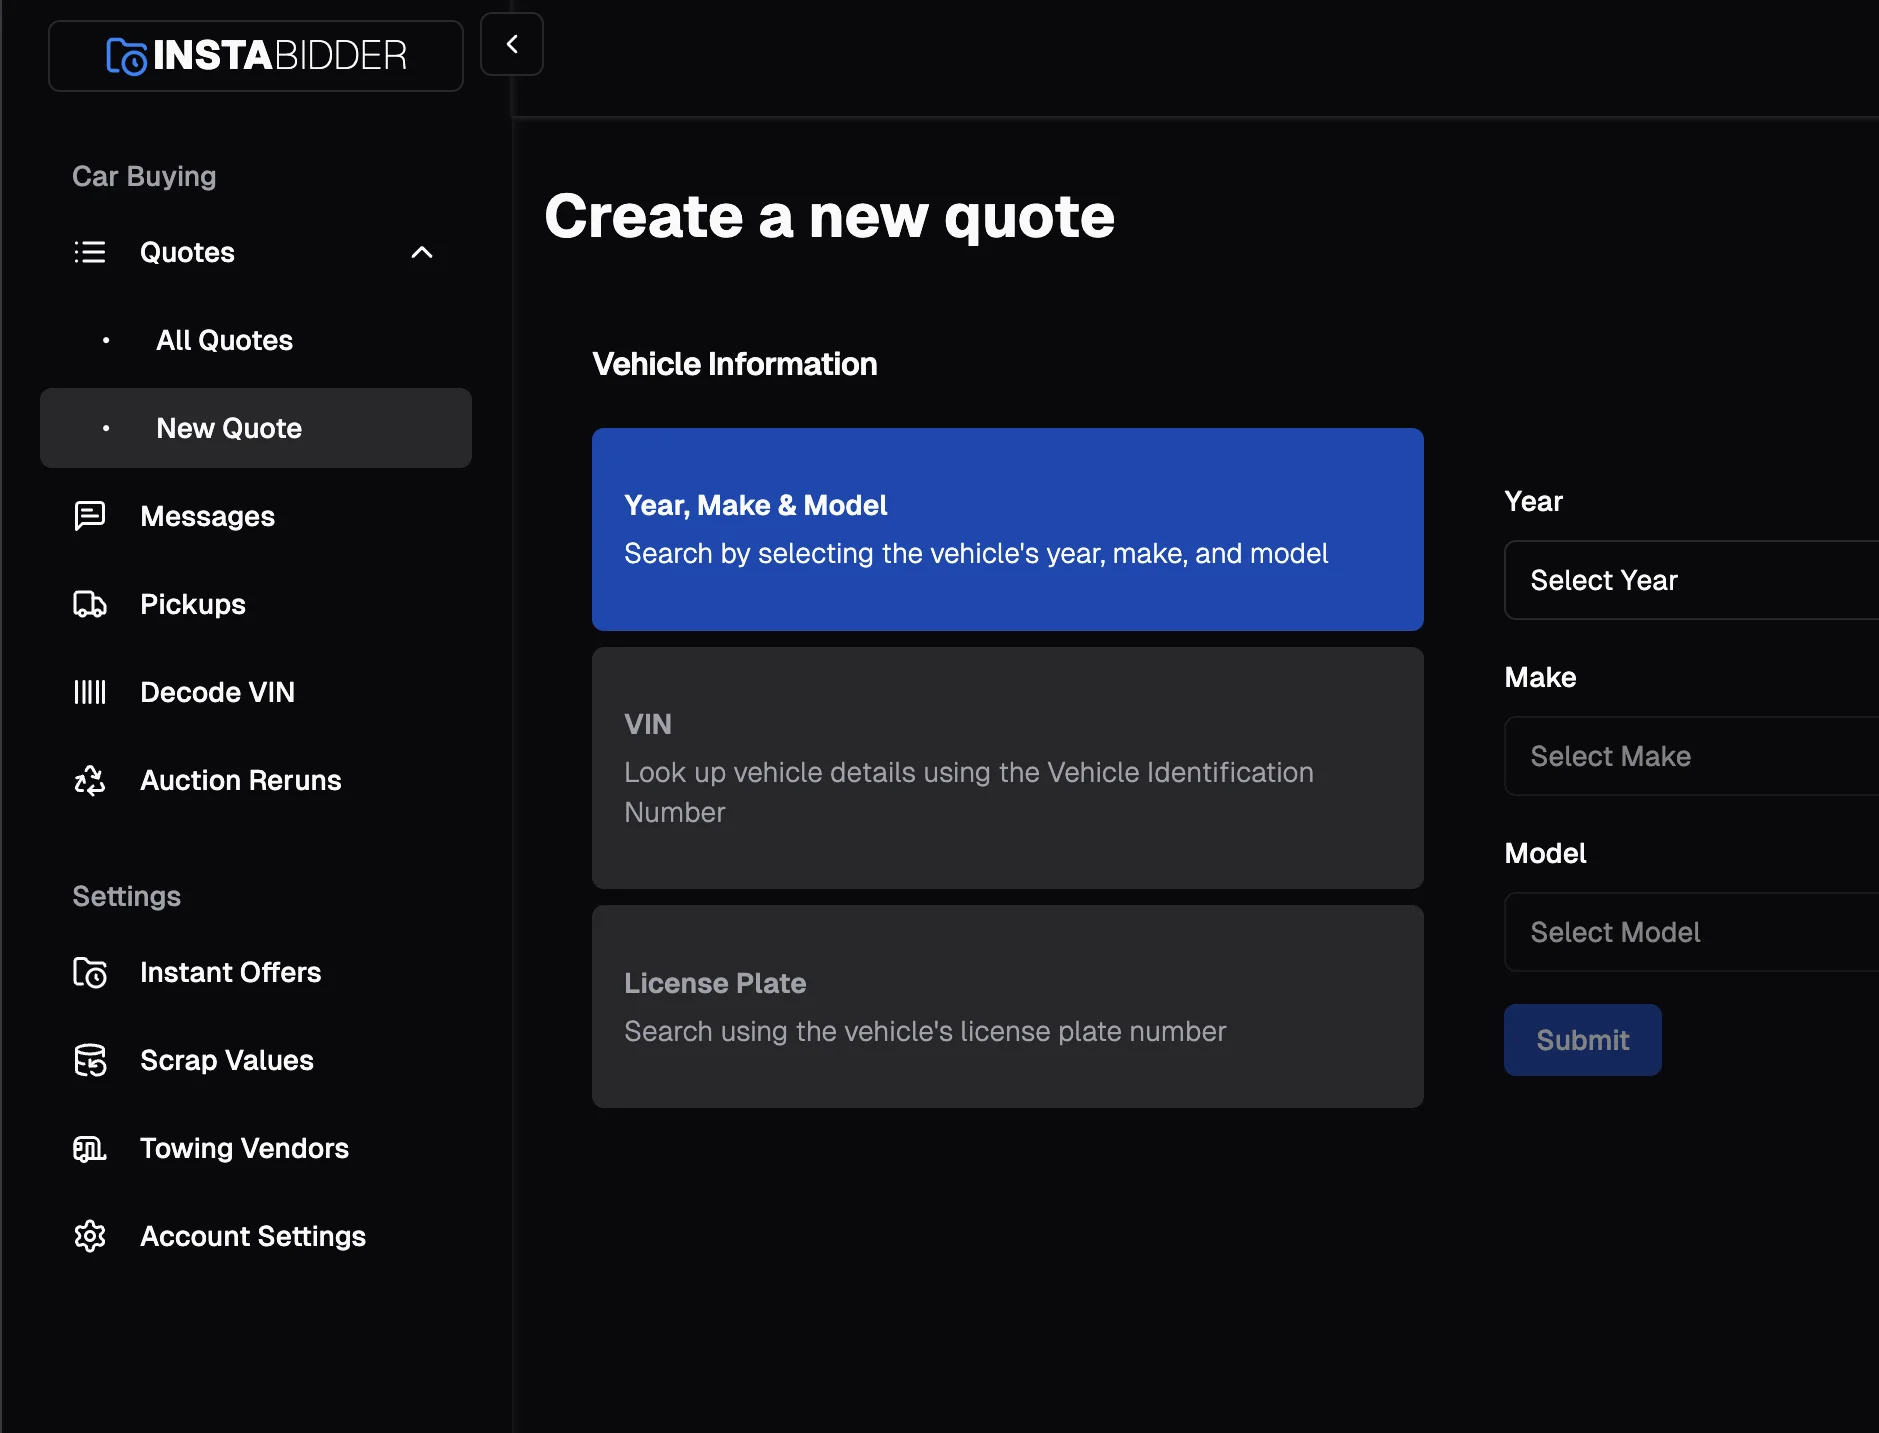Viewport: 1879px width, 1433px height.
Task: Select New Quote in the sidebar
Action: [x=256, y=428]
